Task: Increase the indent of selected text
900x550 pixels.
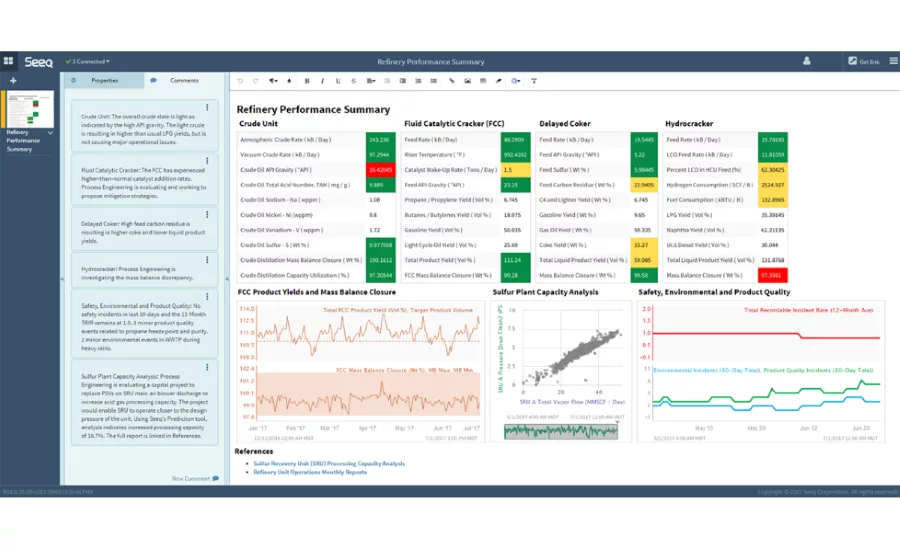Action: (x=403, y=81)
